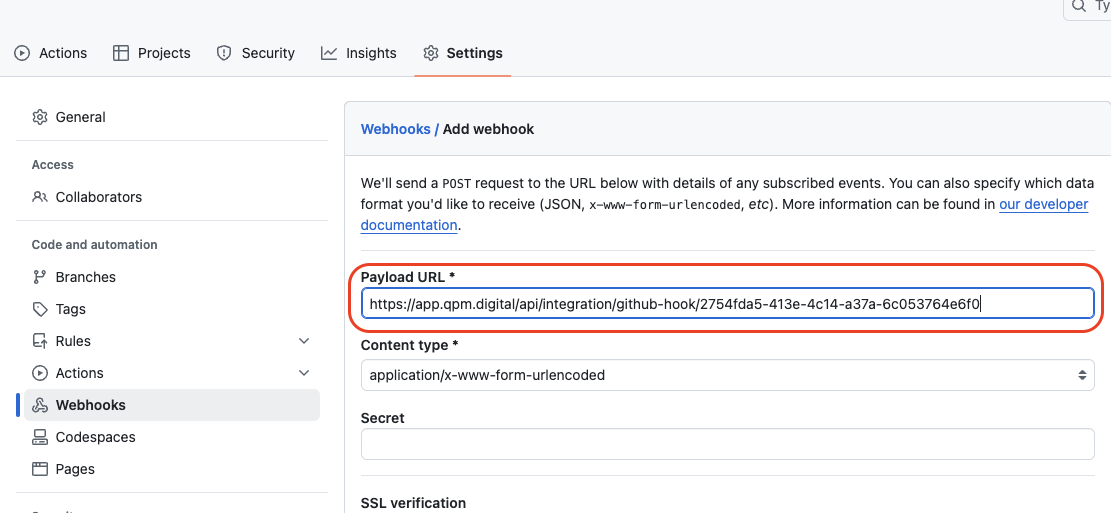Click the Actions play icon in top nav
The height and width of the screenshot is (513, 1111).
coord(22,53)
